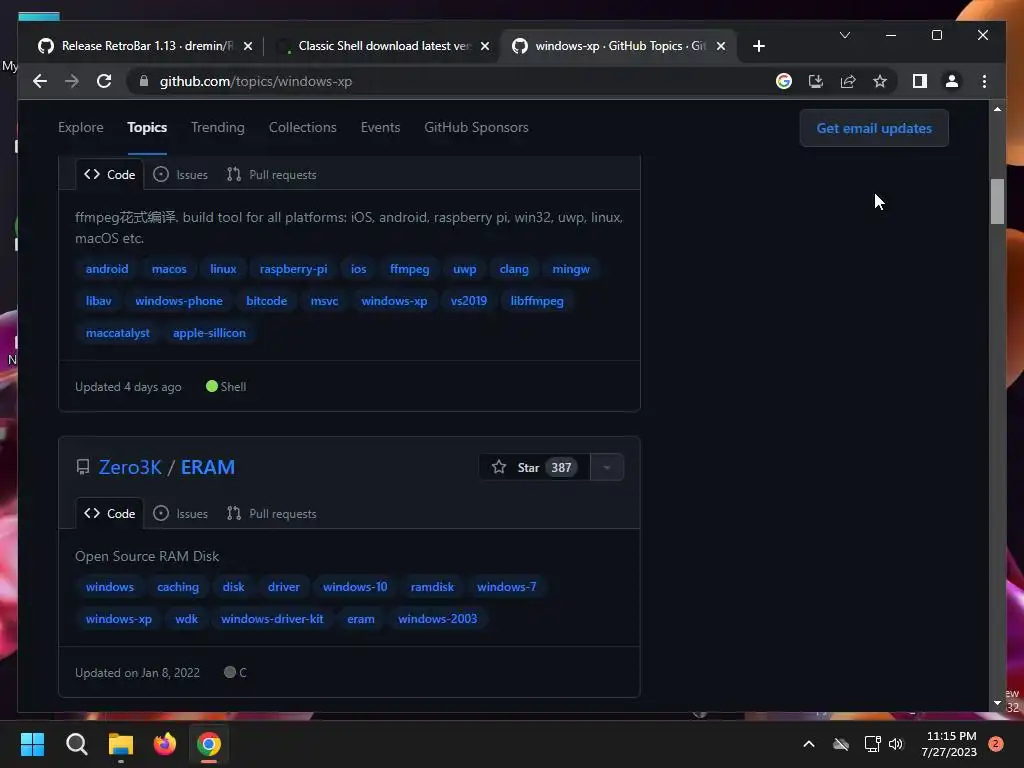Open Issues tab of the ffmpeg repository card
The image size is (1024, 768).
click(x=180, y=174)
